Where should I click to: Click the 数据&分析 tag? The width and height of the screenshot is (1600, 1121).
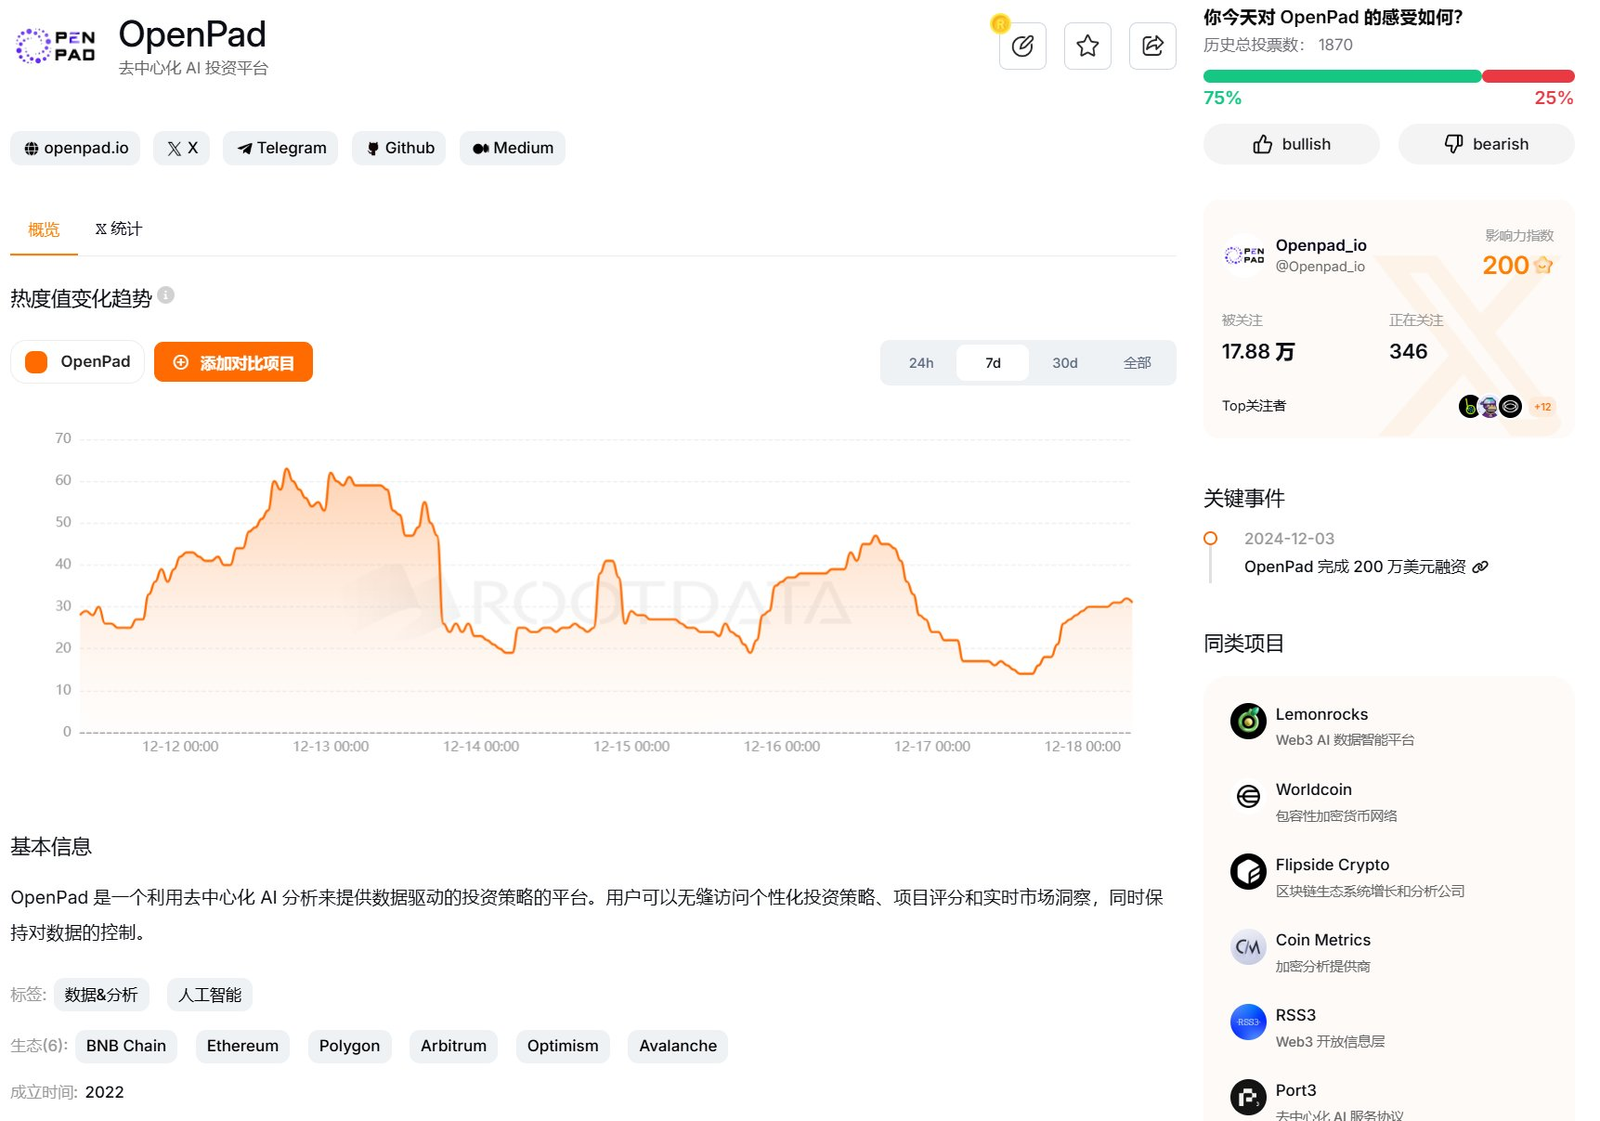click(101, 995)
